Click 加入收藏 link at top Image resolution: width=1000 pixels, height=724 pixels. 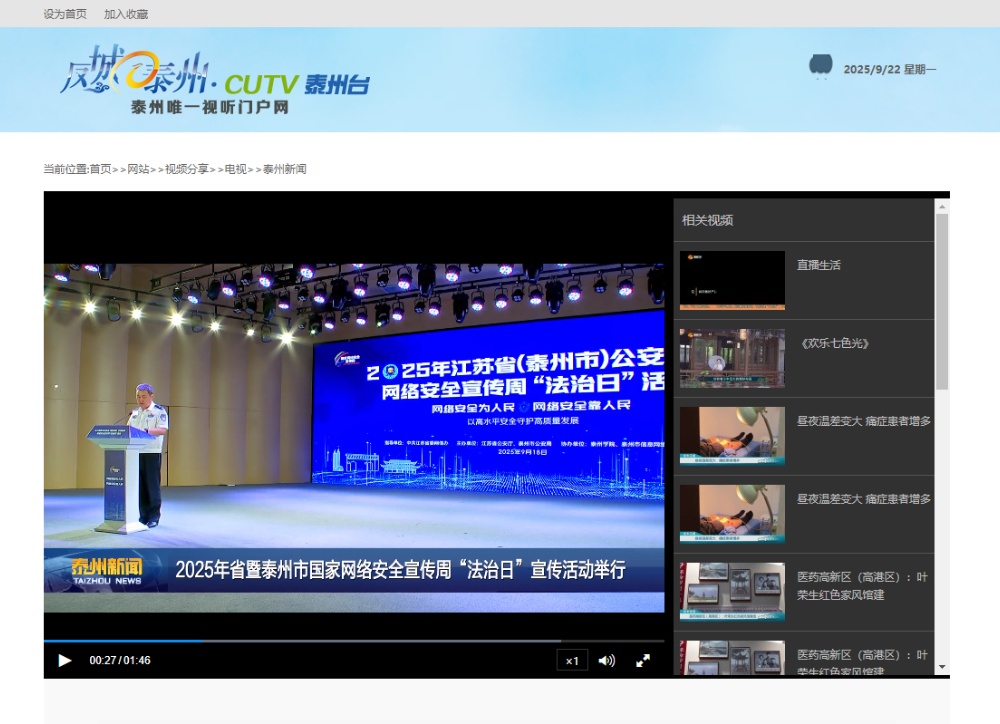pos(126,14)
